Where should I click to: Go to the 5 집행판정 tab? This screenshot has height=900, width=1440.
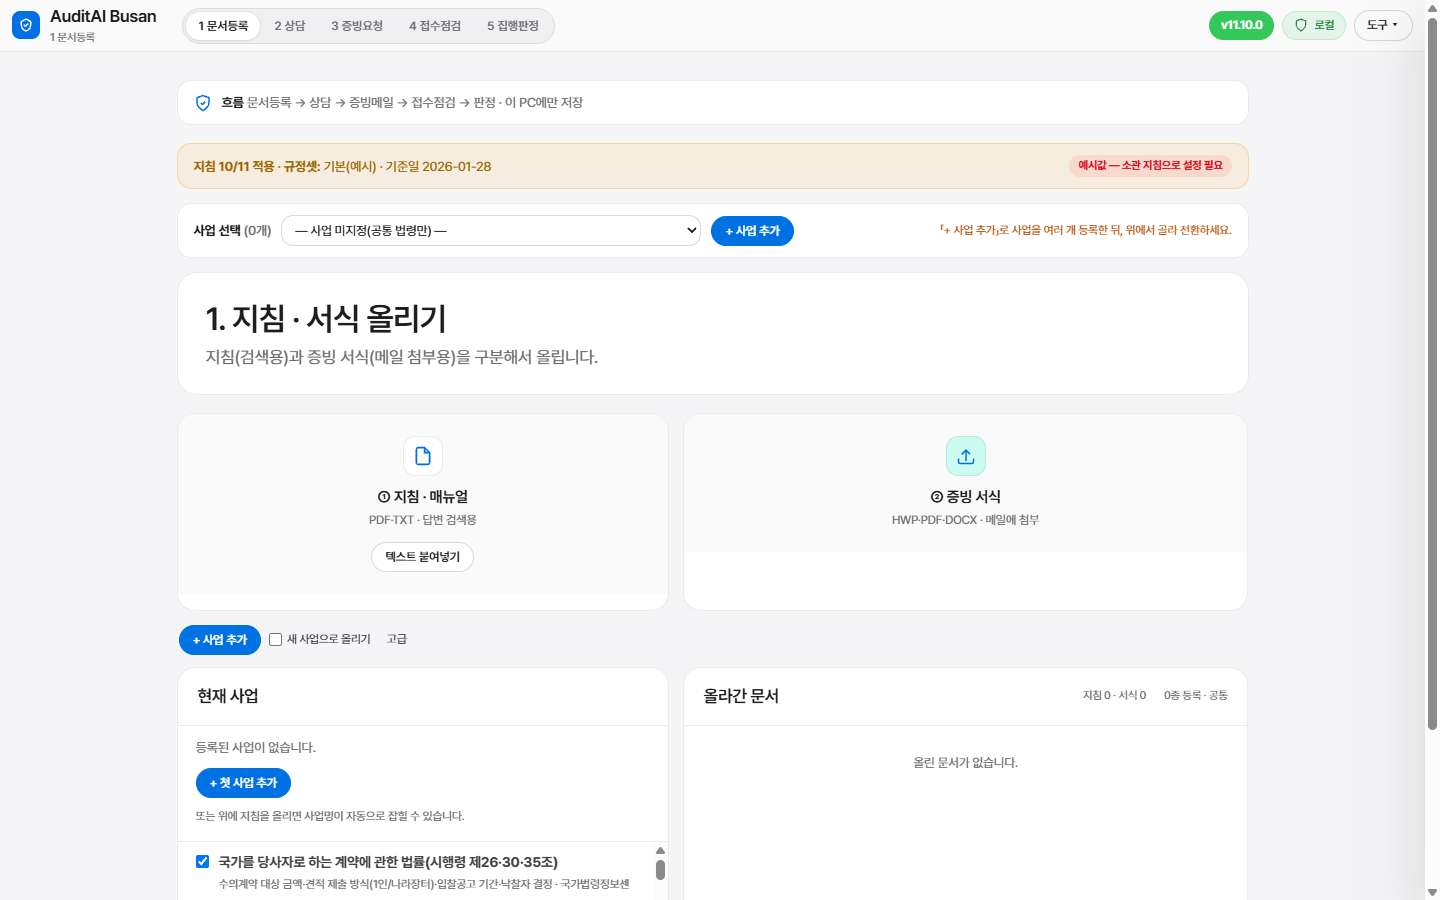coord(513,26)
